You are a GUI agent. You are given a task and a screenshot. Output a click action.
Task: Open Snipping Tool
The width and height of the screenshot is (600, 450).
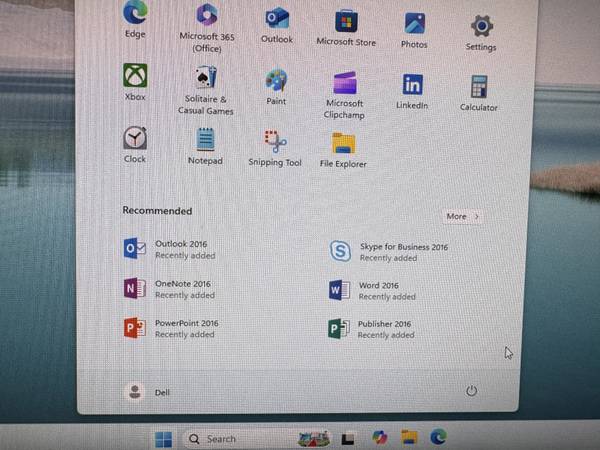(x=275, y=148)
